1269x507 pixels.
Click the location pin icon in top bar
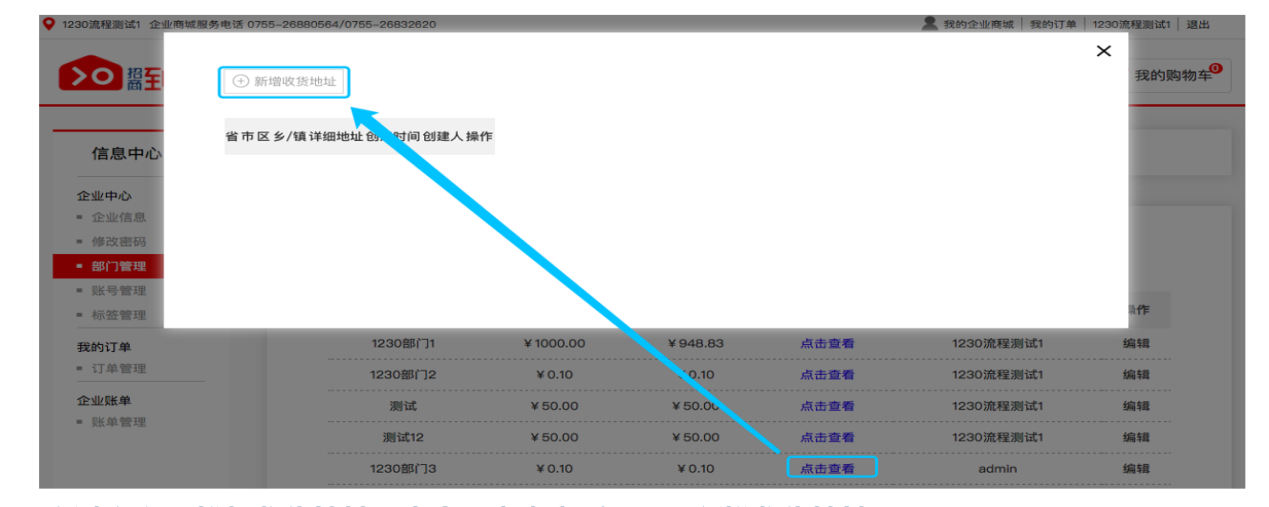click(49, 24)
